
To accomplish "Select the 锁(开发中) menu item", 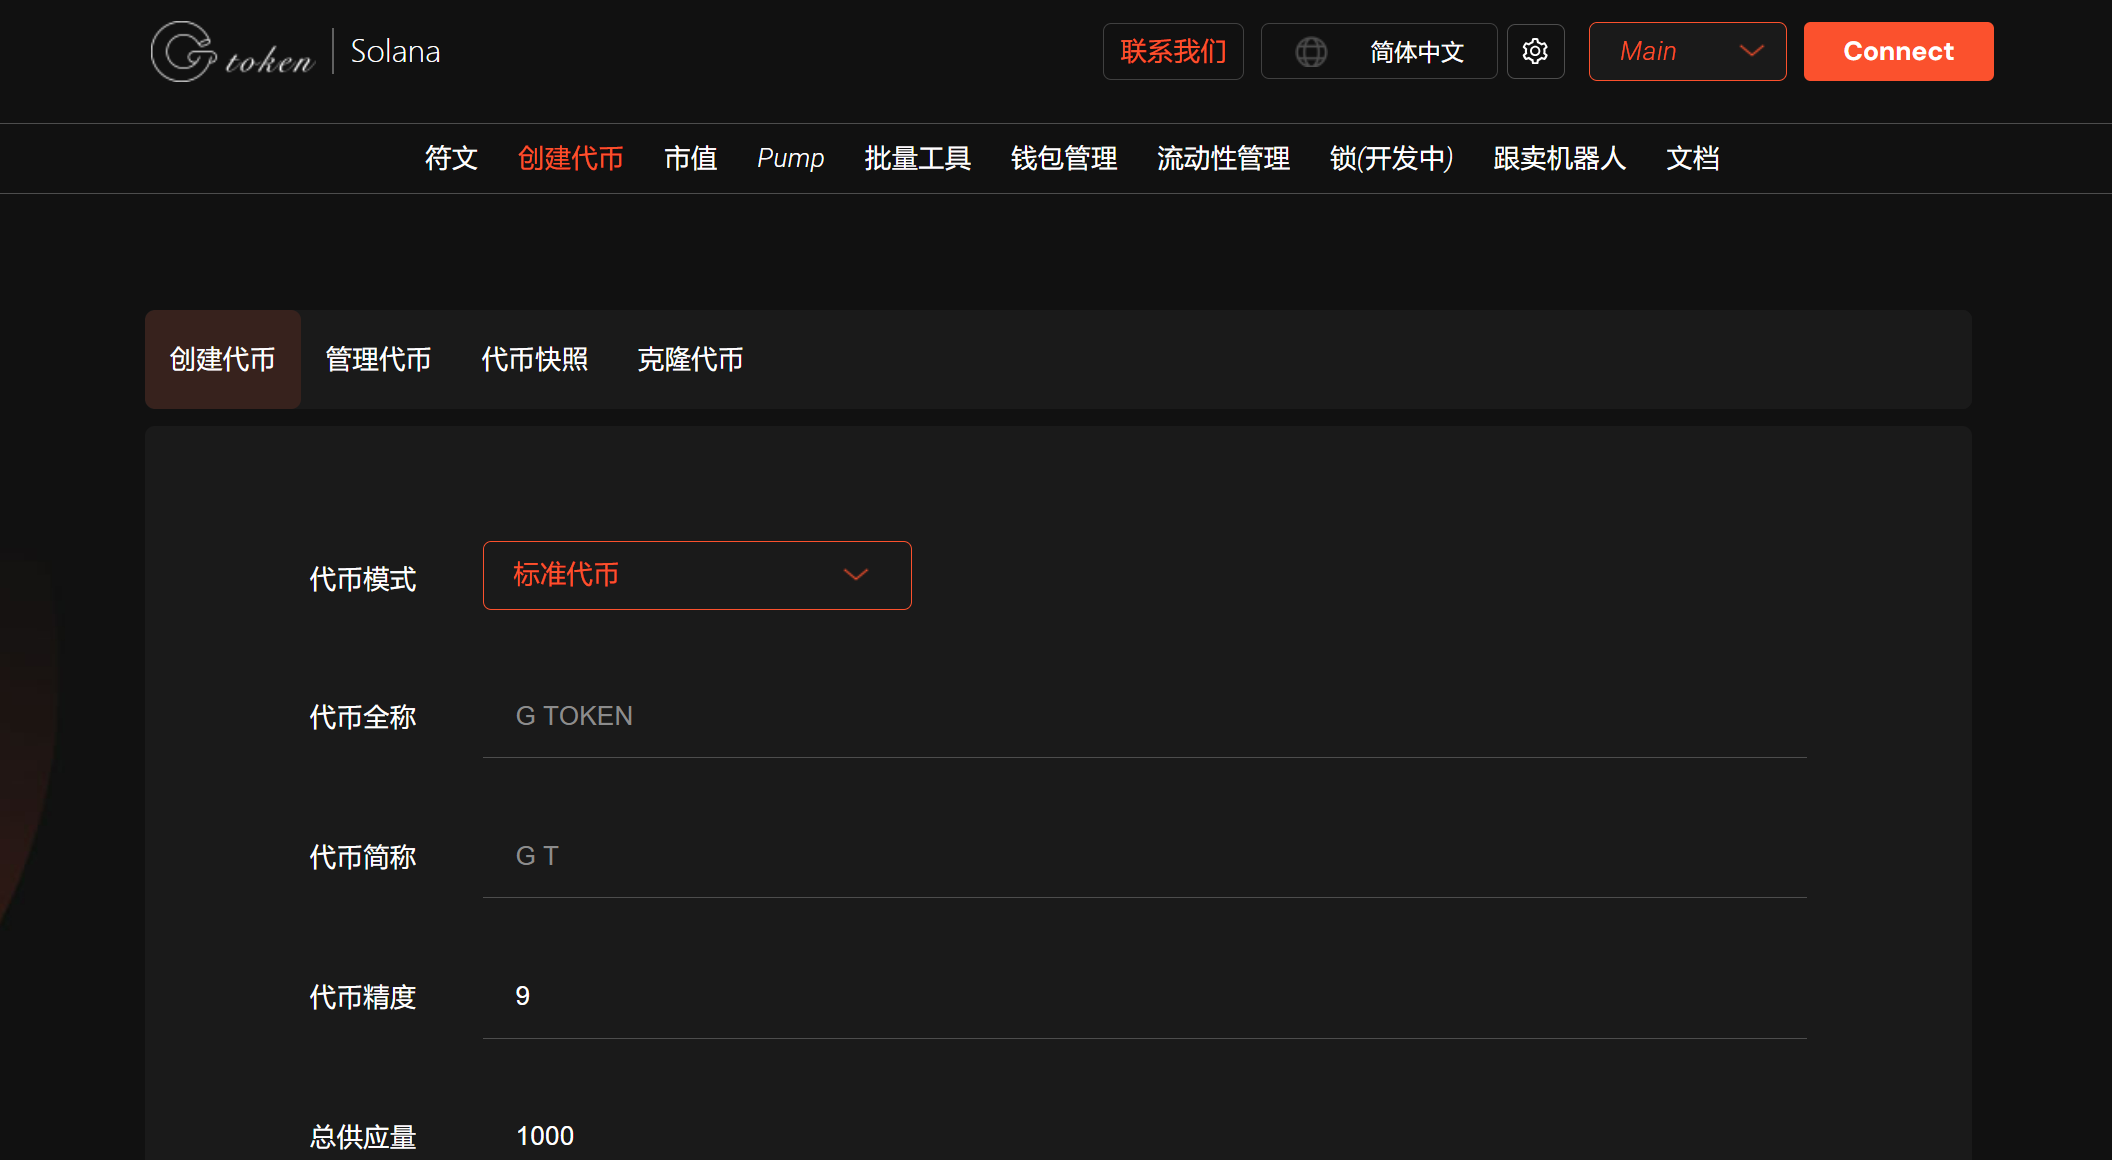I will (1391, 158).
